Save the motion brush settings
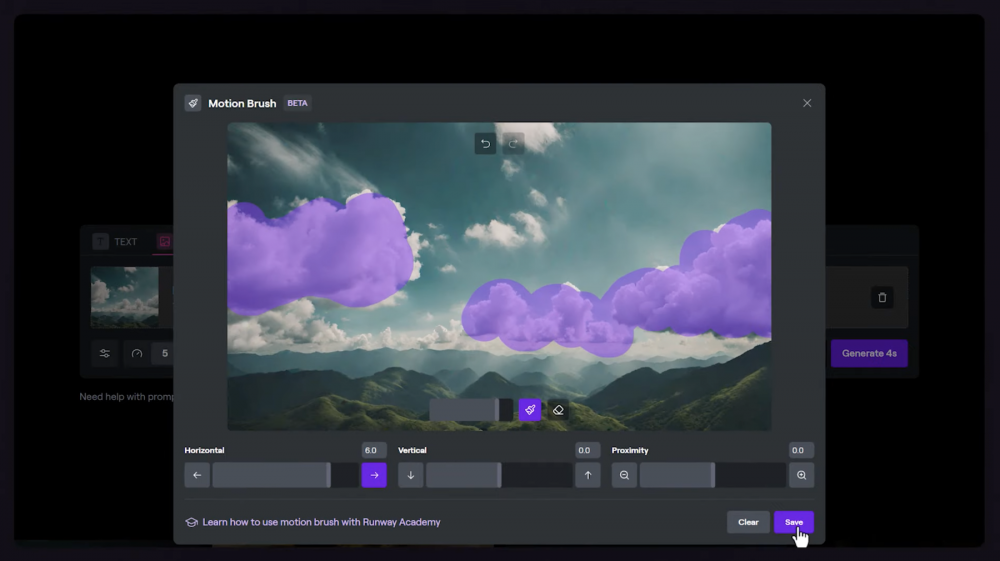 pos(794,522)
